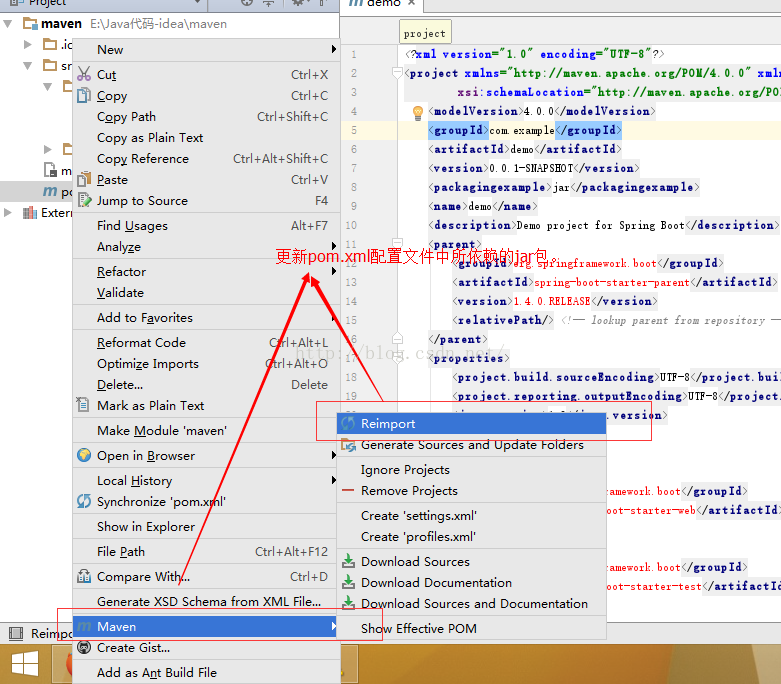The width and height of the screenshot is (781, 684).
Task: Open the New submenu arrow
Action: (x=333, y=49)
